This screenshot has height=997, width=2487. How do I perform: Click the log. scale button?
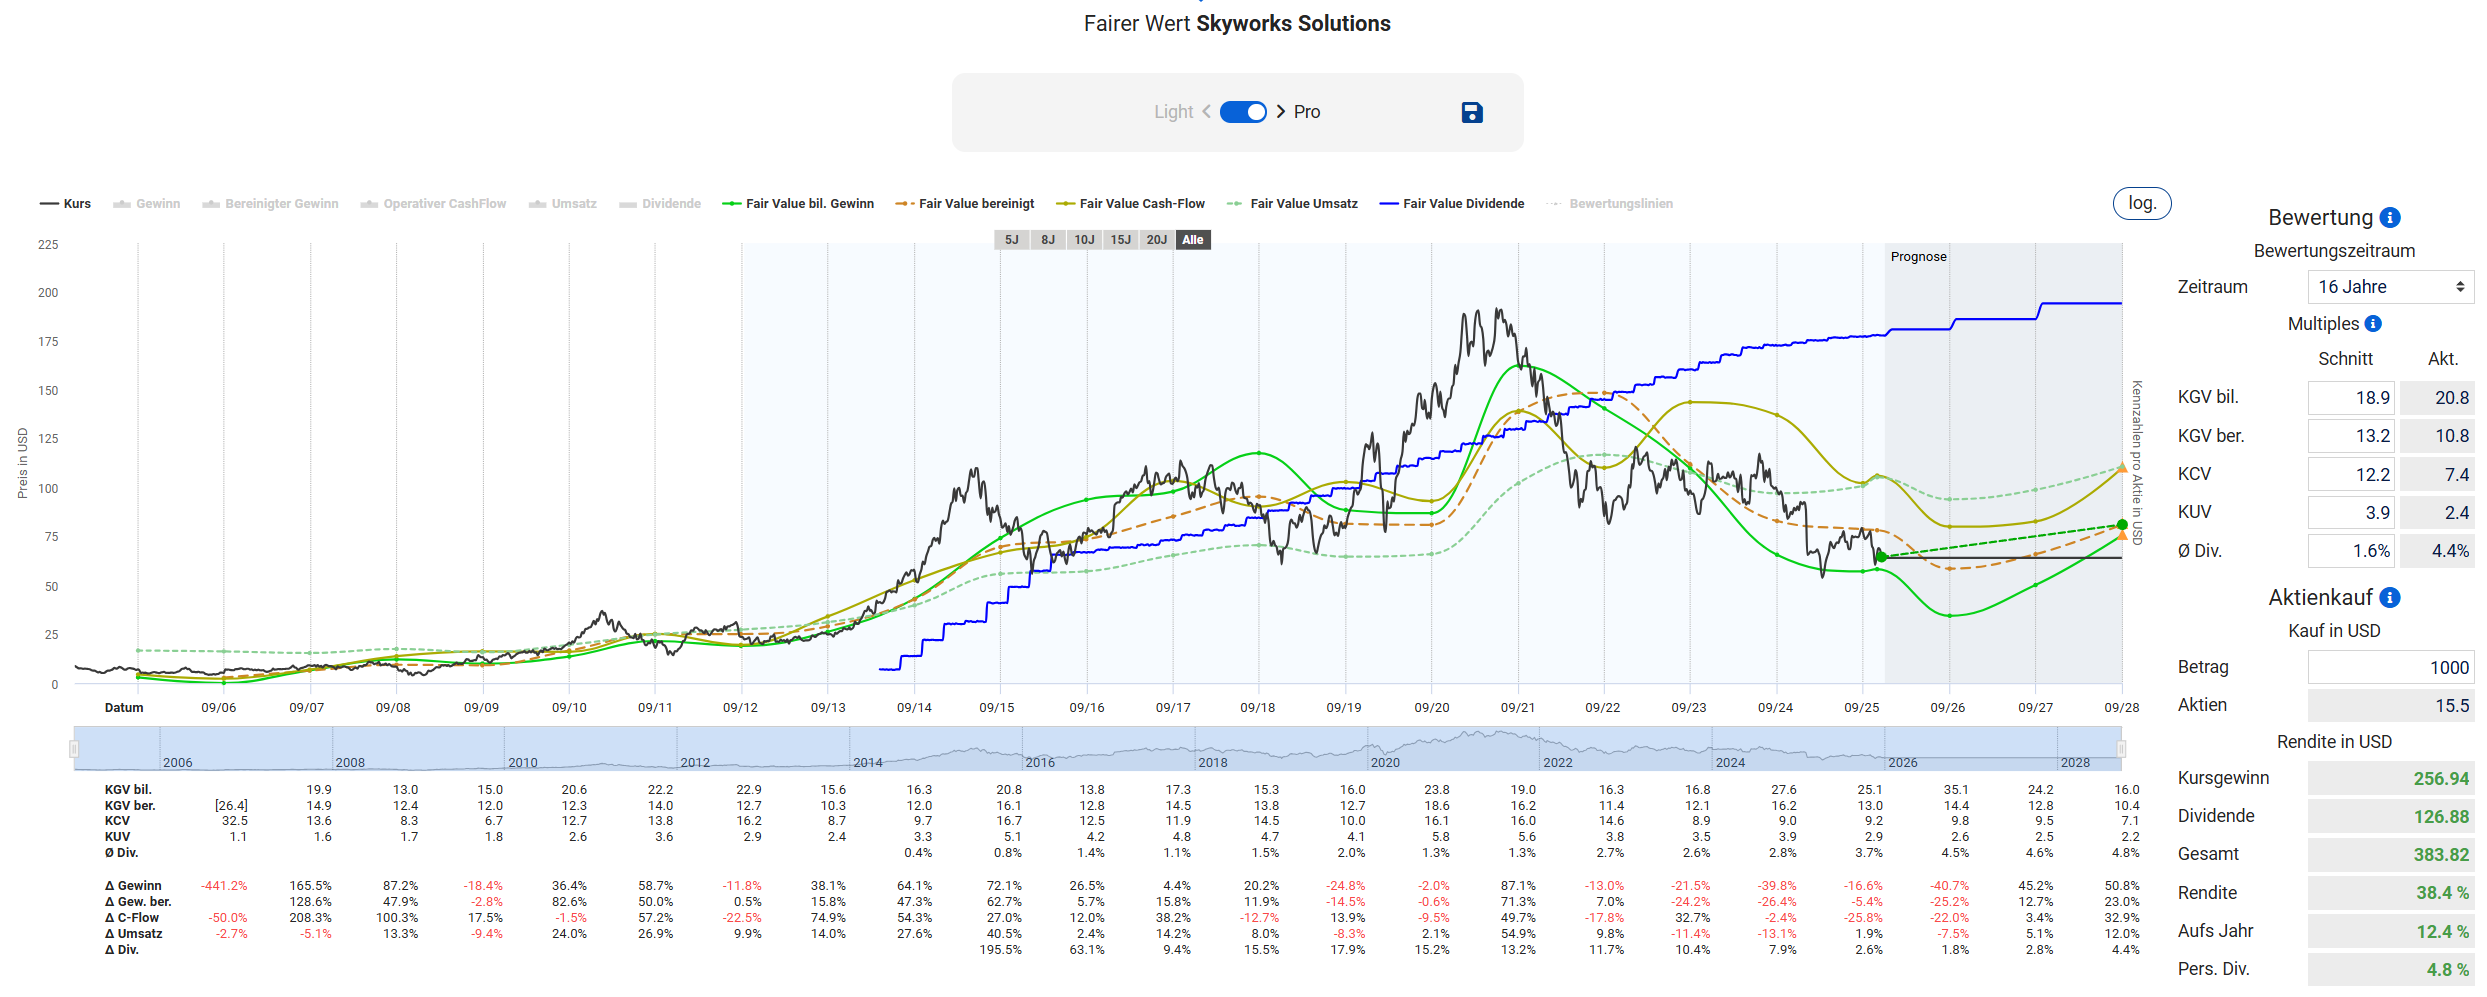click(x=2141, y=203)
